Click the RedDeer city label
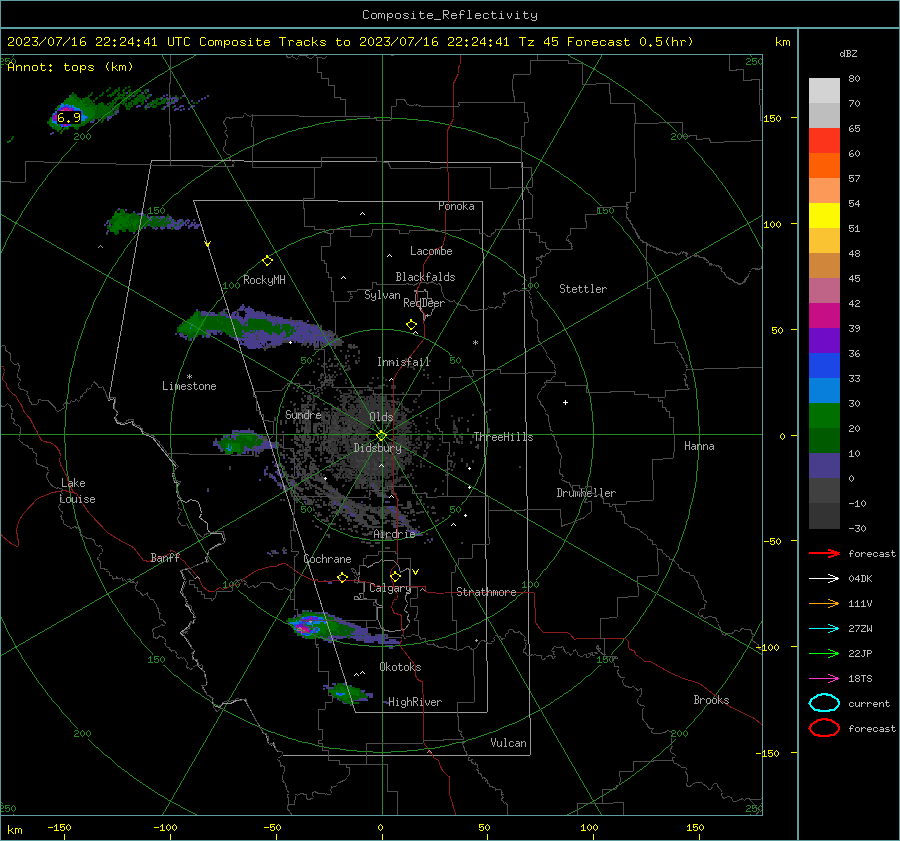This screenshot has height=841, width=900. (x=424, y=303)
